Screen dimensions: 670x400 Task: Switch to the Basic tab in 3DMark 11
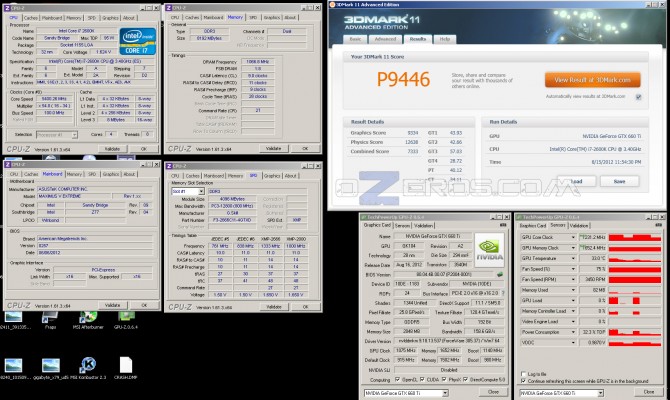355,39
